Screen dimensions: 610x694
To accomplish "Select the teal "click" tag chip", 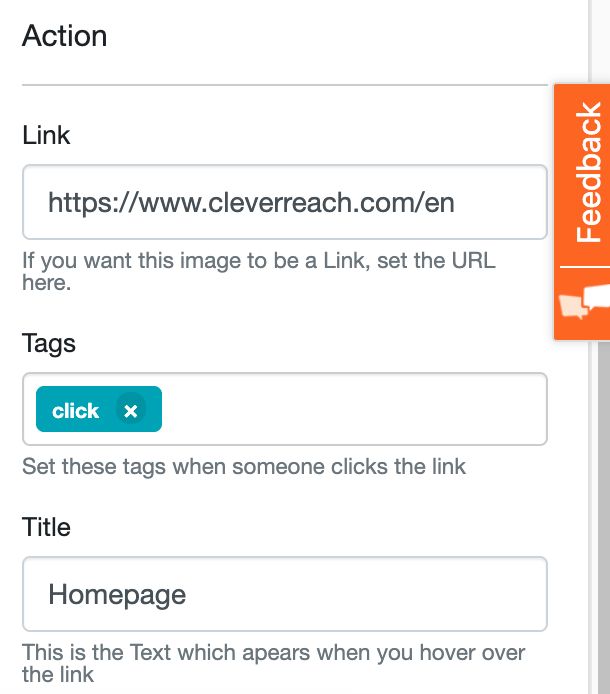I will point(76,410).
